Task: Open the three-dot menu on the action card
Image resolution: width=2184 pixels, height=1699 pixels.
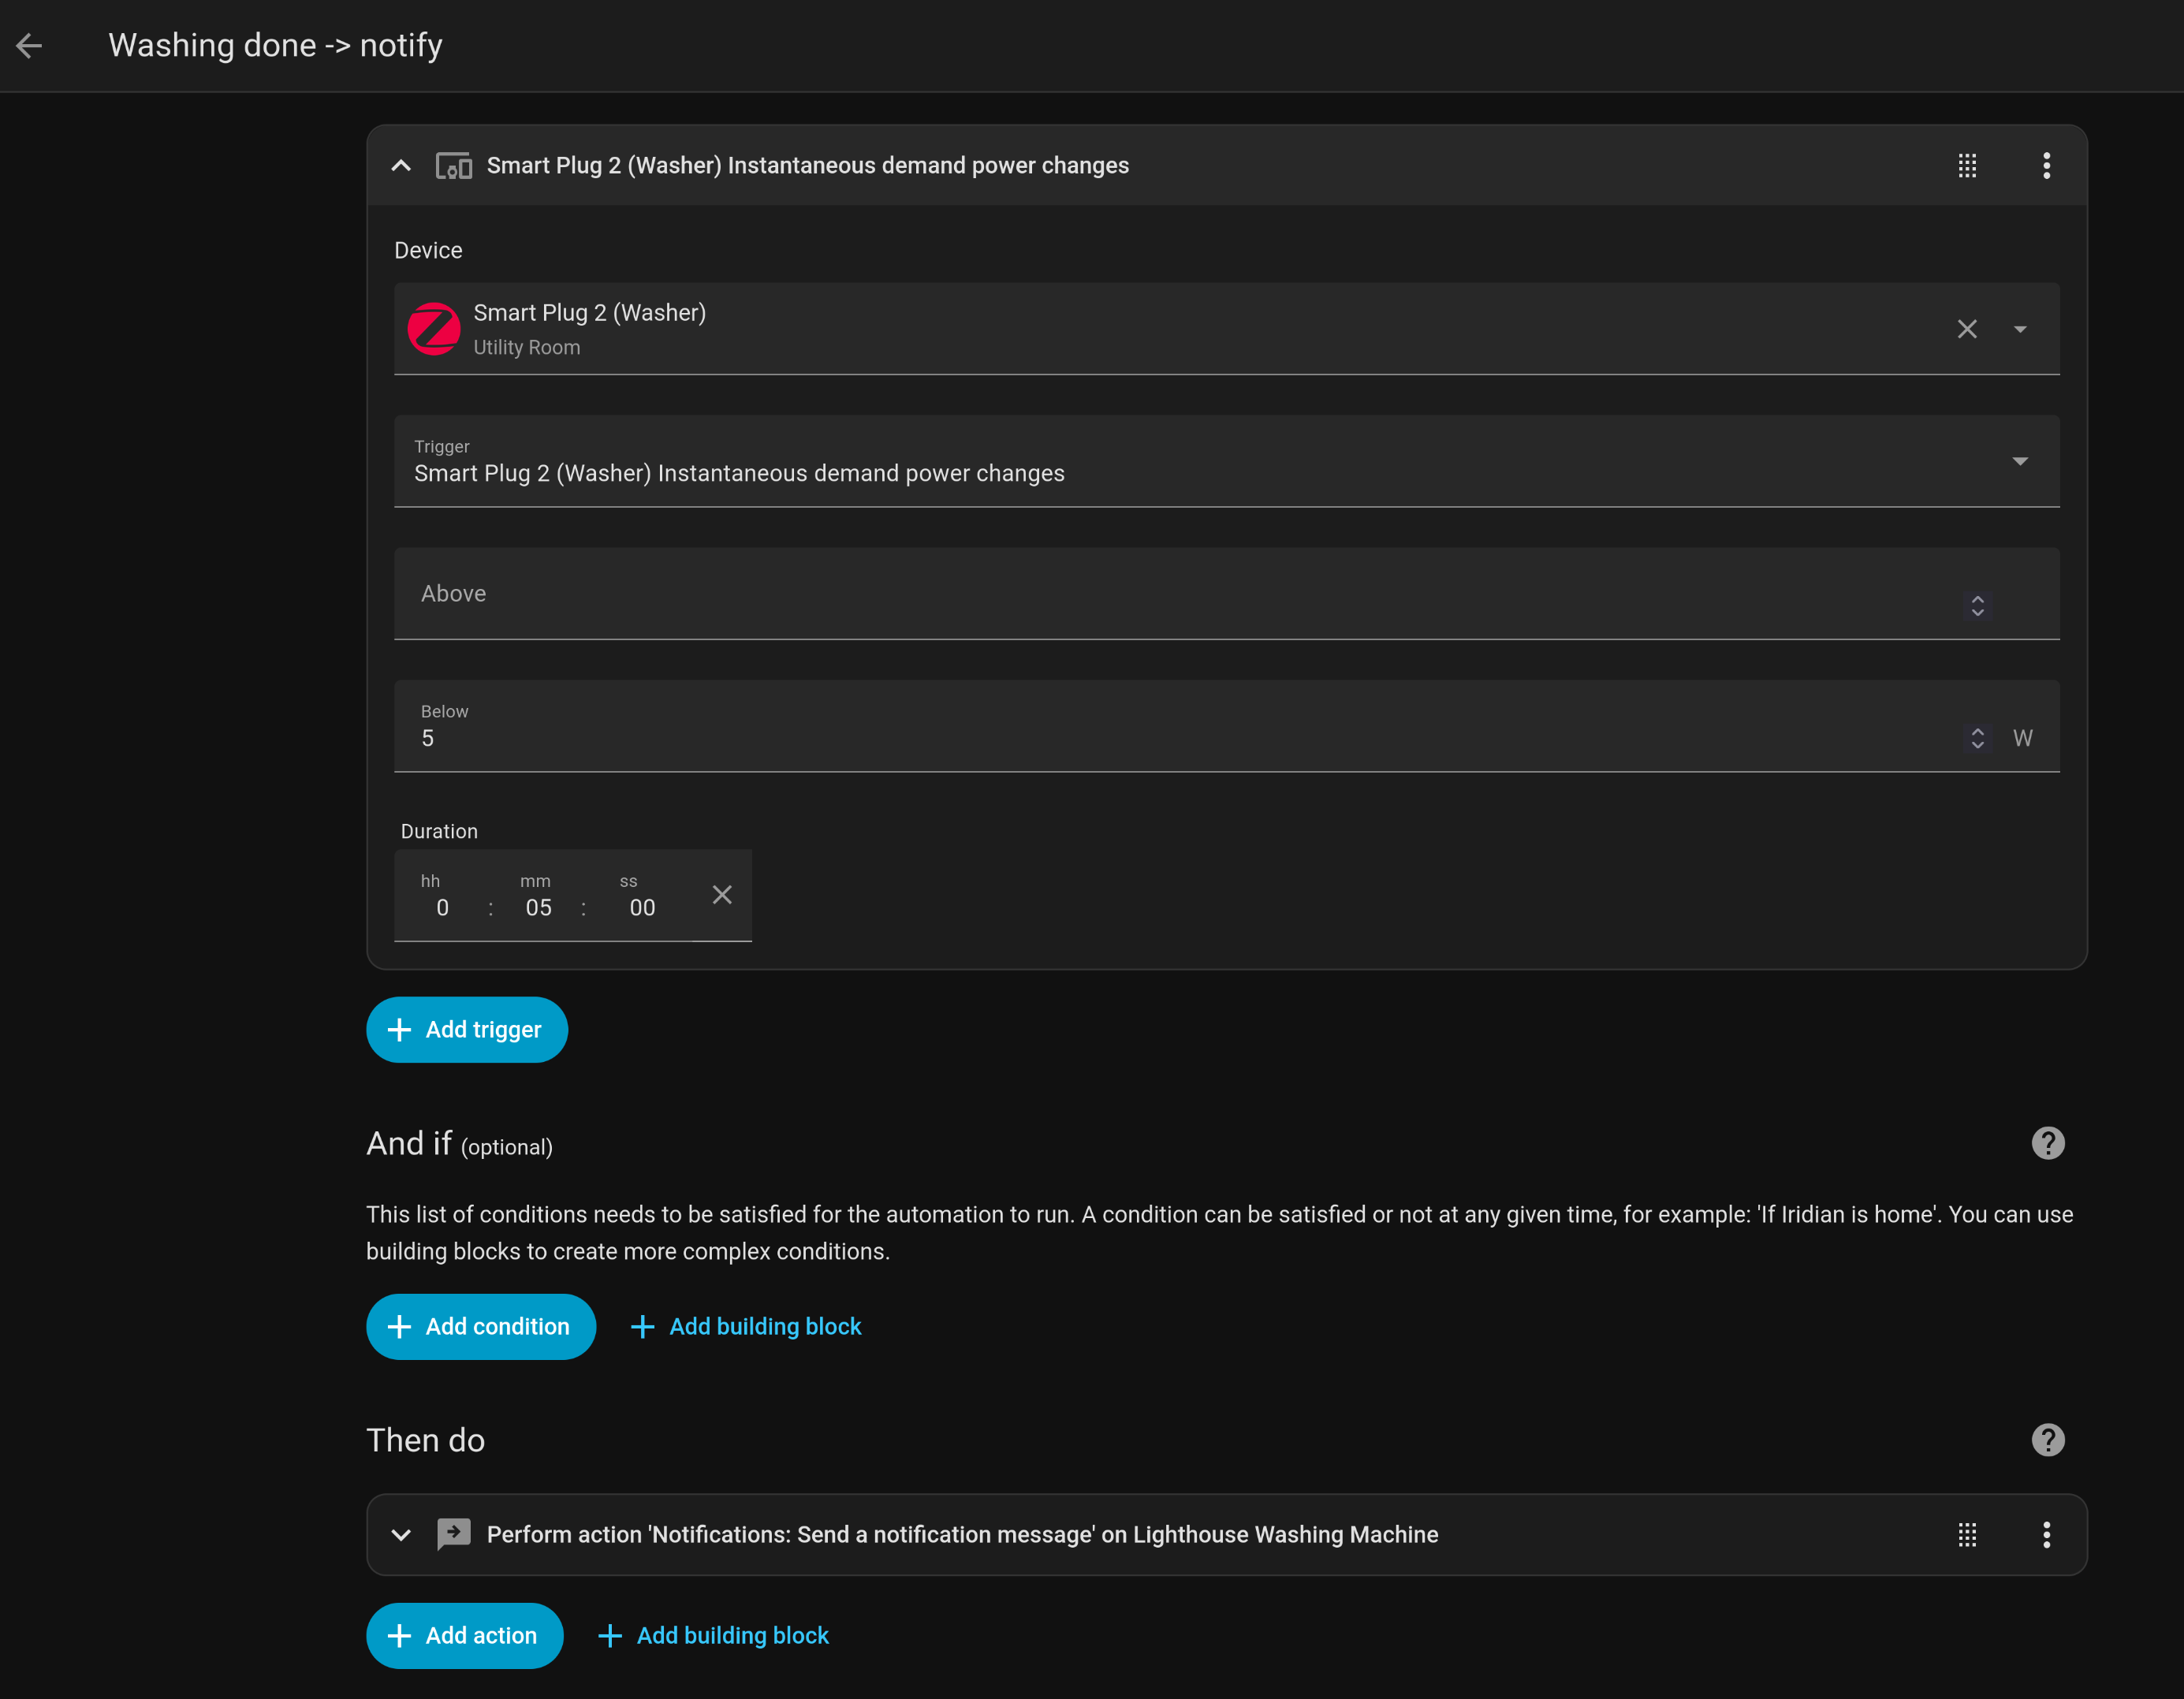Action: point(2046,1534)
